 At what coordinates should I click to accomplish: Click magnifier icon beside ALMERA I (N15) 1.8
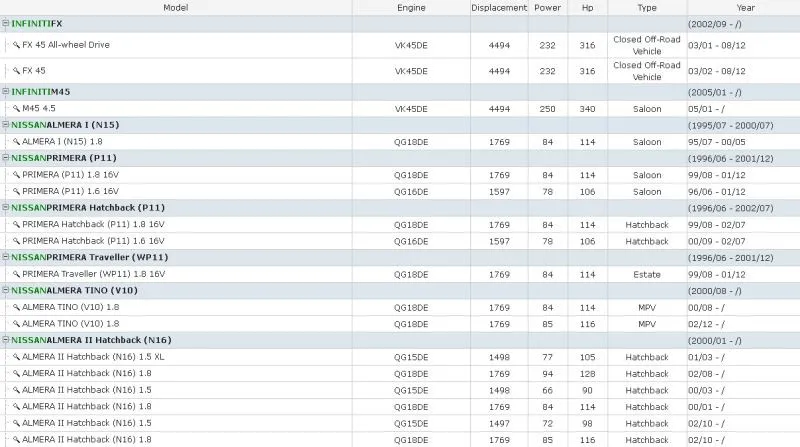[x=16, y=141]
